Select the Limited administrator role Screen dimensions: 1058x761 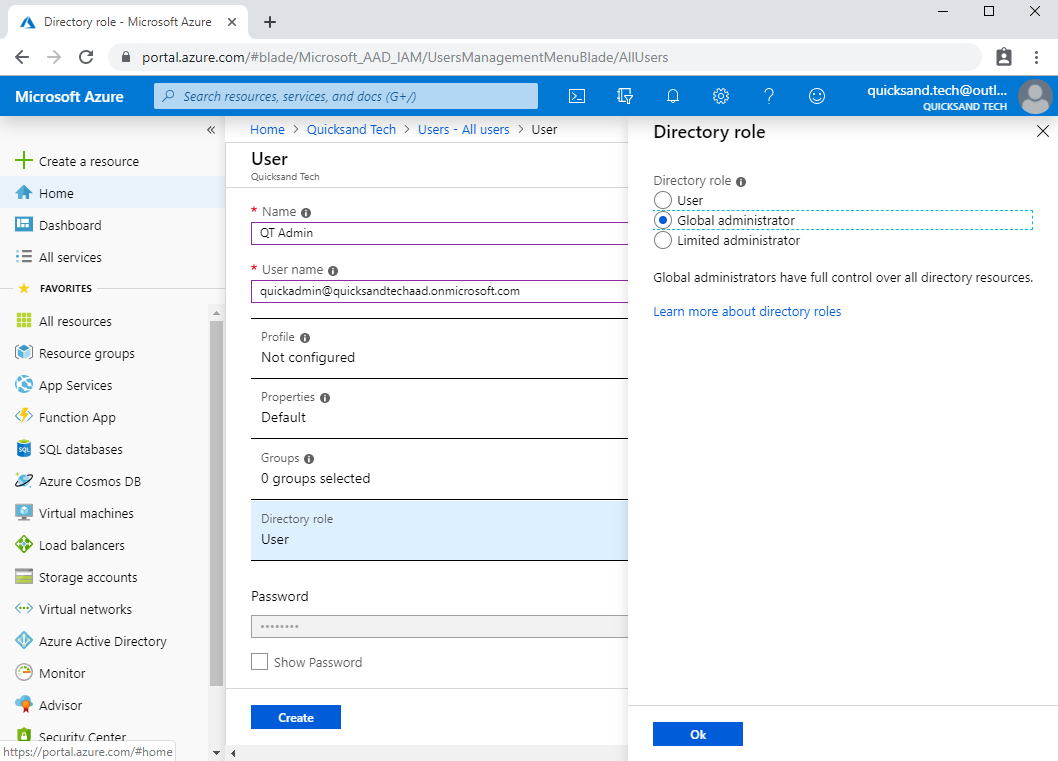[x=663, y=241]
